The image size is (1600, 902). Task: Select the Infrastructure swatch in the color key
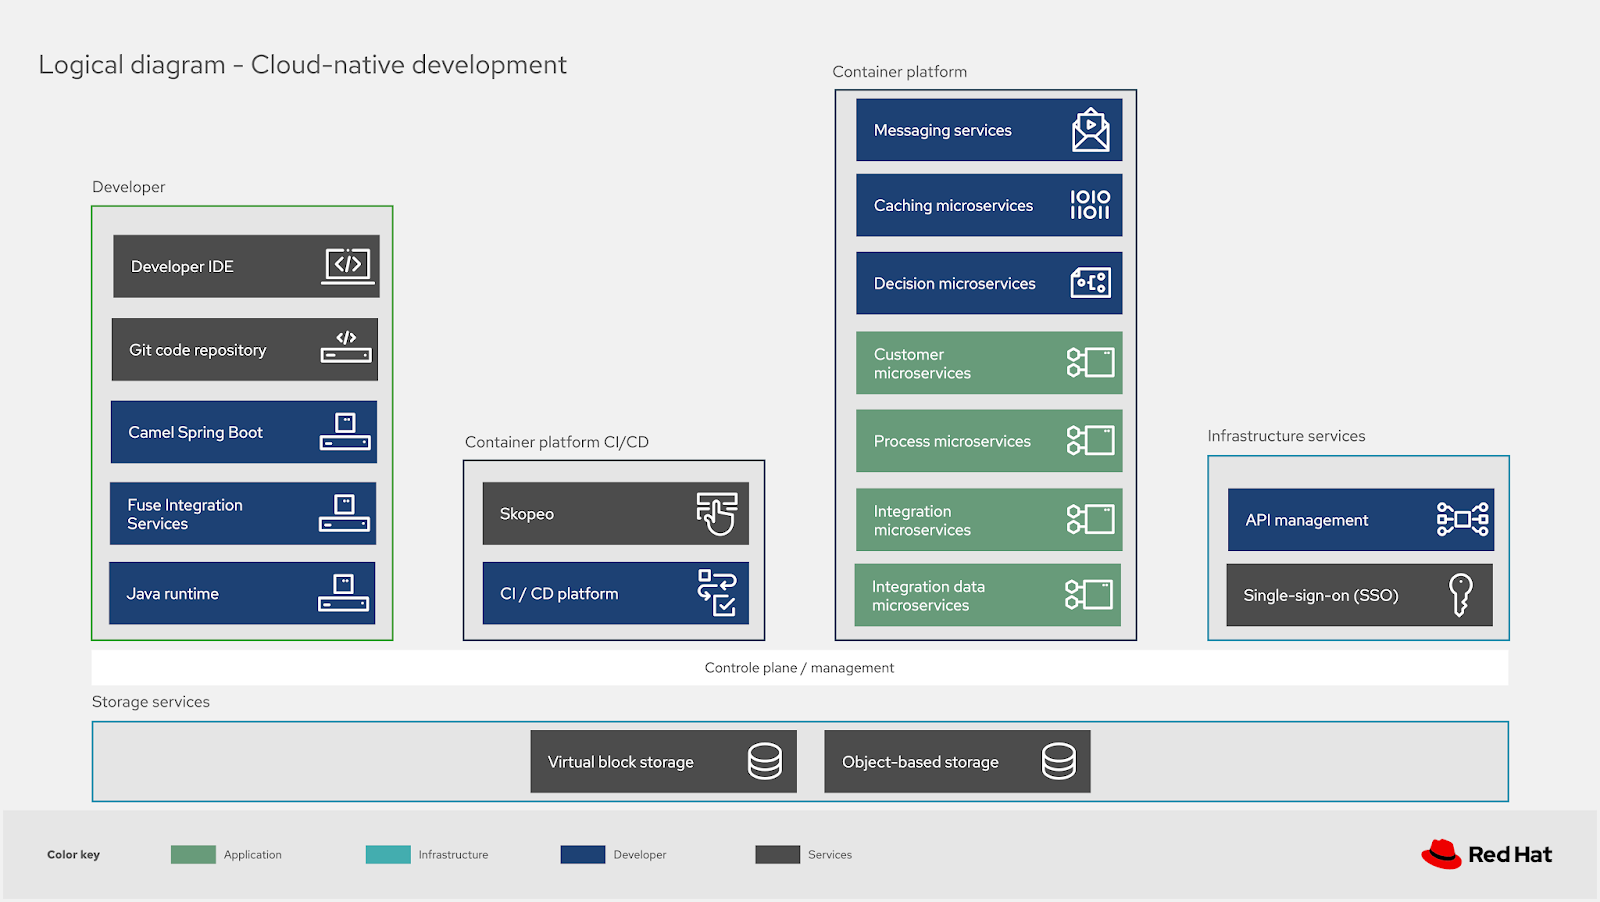coord(387,854)
